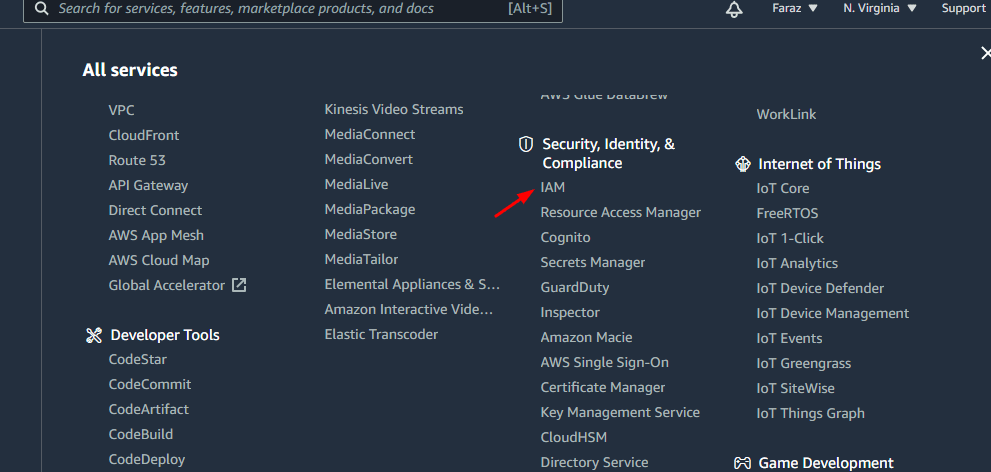Open CodeBuild
The height and width of the screenshot is (472, 991).
coord(140,434)
